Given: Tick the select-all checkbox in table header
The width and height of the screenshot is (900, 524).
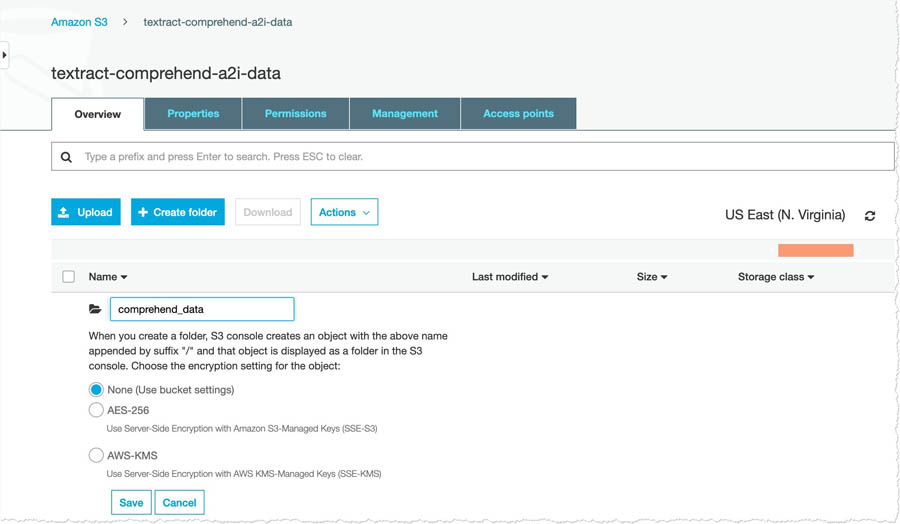Looking at the screenshot, I should tap(68, 277).
